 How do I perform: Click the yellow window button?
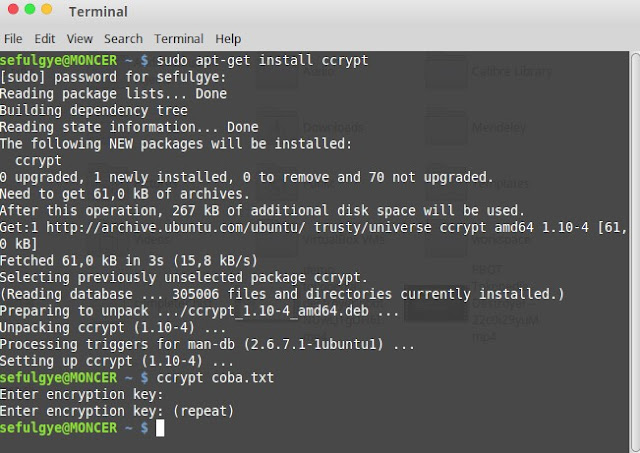[47, 9]
